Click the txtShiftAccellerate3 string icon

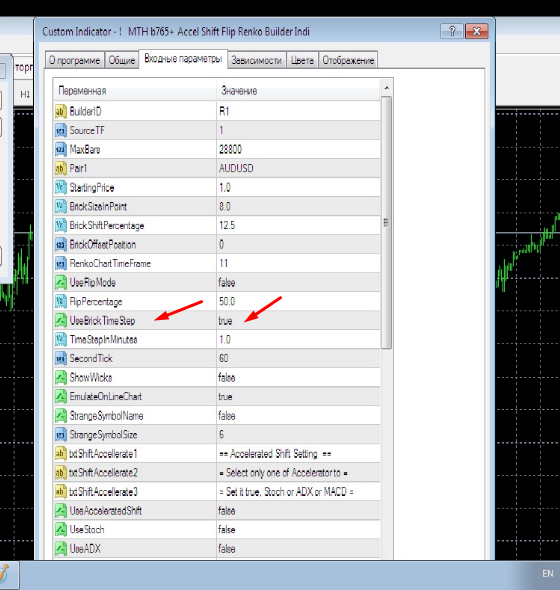[61, 492]
